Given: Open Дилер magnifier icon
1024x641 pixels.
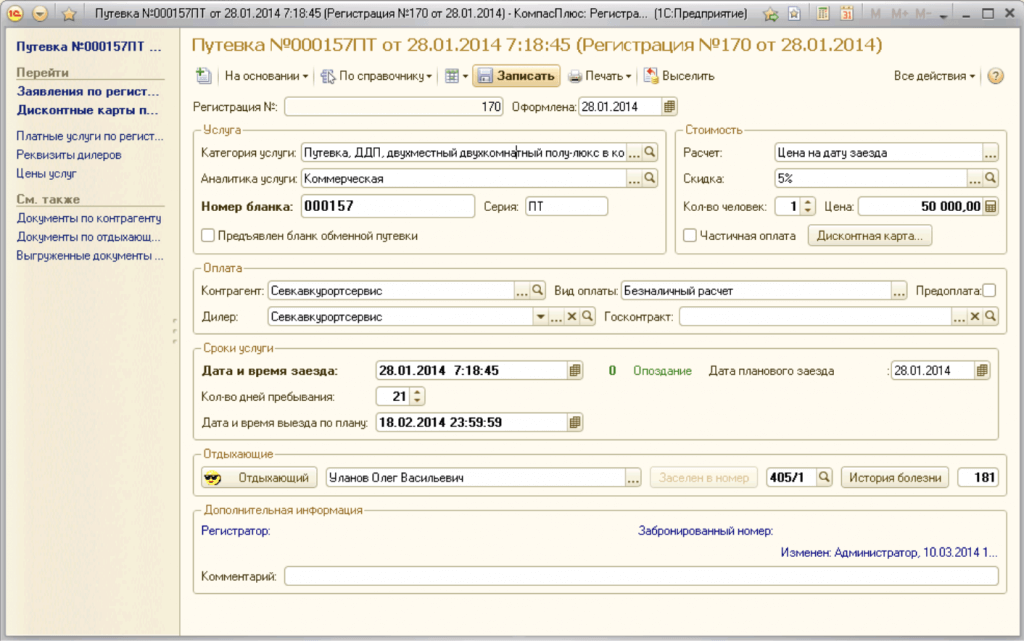Looking at the screenshot, I should [x=588, y=317].
